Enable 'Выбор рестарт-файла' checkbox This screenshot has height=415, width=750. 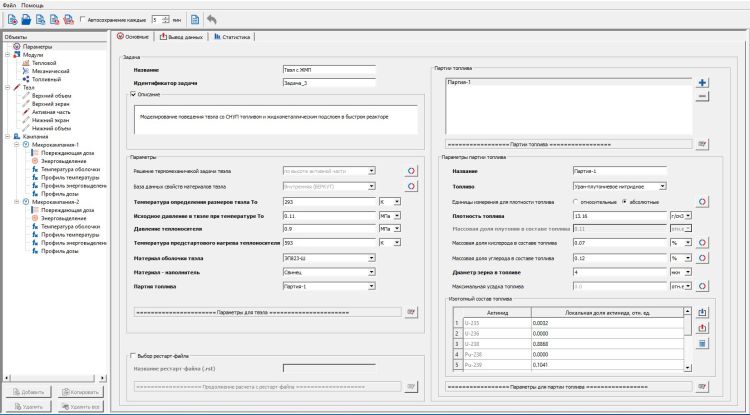click(x=133, y=356)
